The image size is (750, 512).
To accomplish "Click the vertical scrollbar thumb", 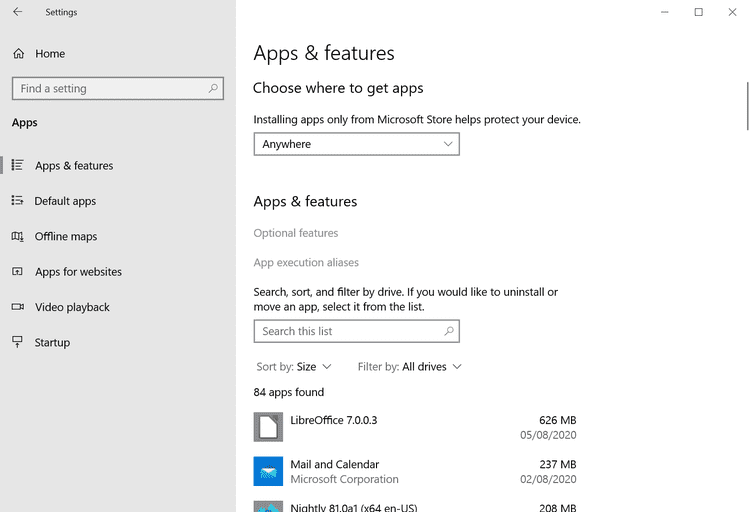I will coord(748,106).
